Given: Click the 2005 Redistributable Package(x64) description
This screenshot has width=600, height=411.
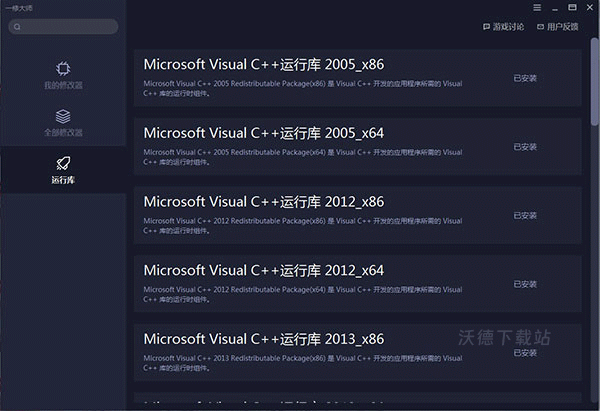Looking at the screenshot, I should [303, 157].
